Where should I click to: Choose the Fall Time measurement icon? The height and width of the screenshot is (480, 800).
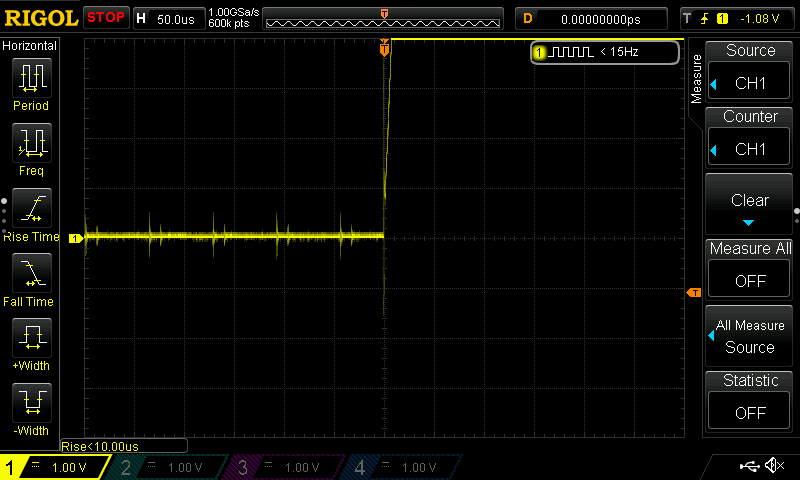[x=31, y=273]
